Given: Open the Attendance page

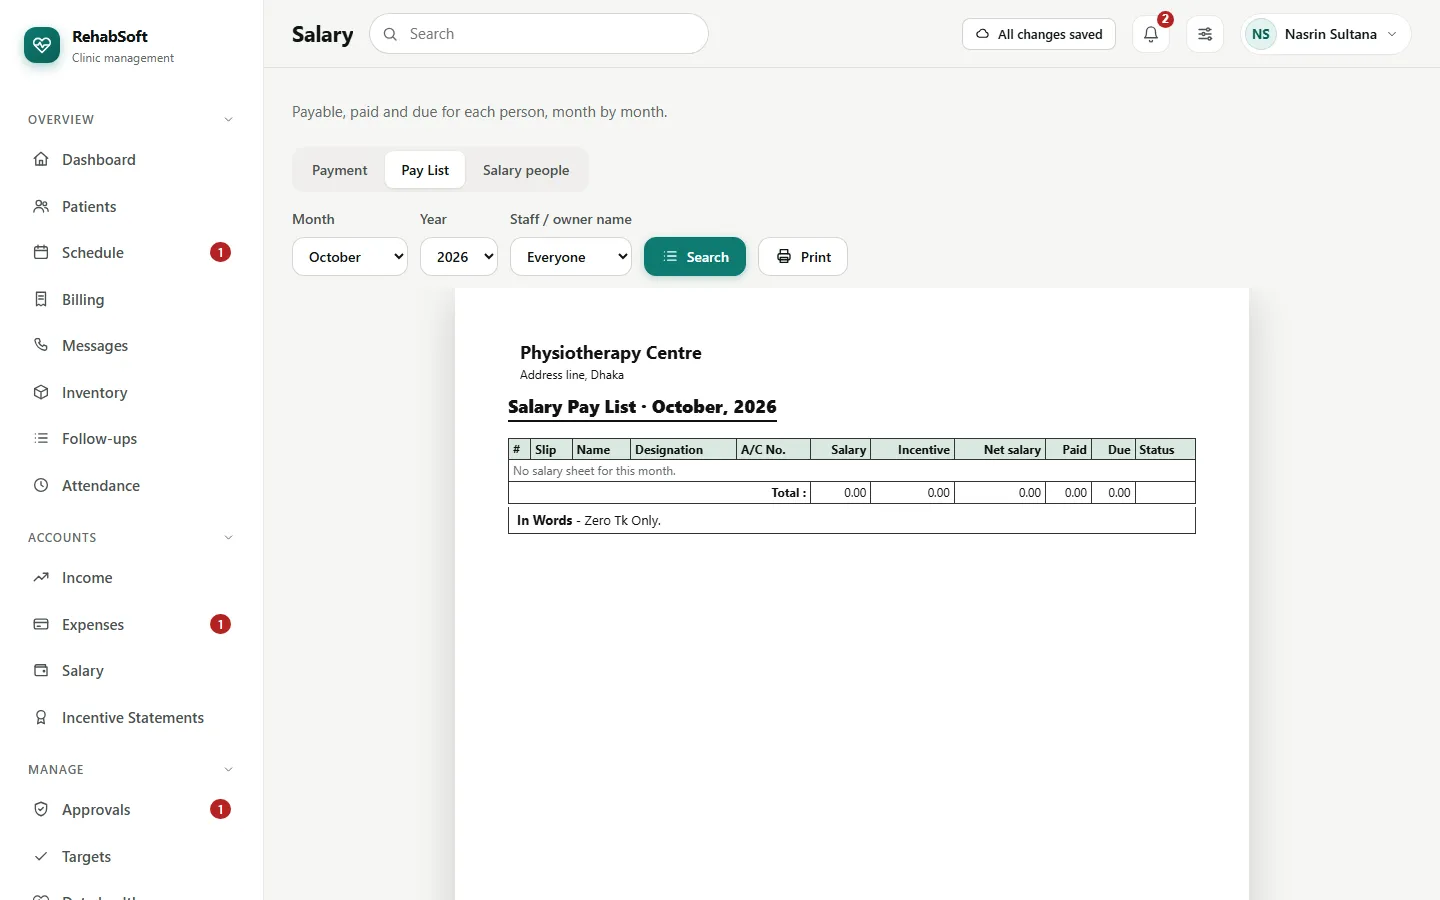Looking at the screenshot, I should (x=131, y=485).
